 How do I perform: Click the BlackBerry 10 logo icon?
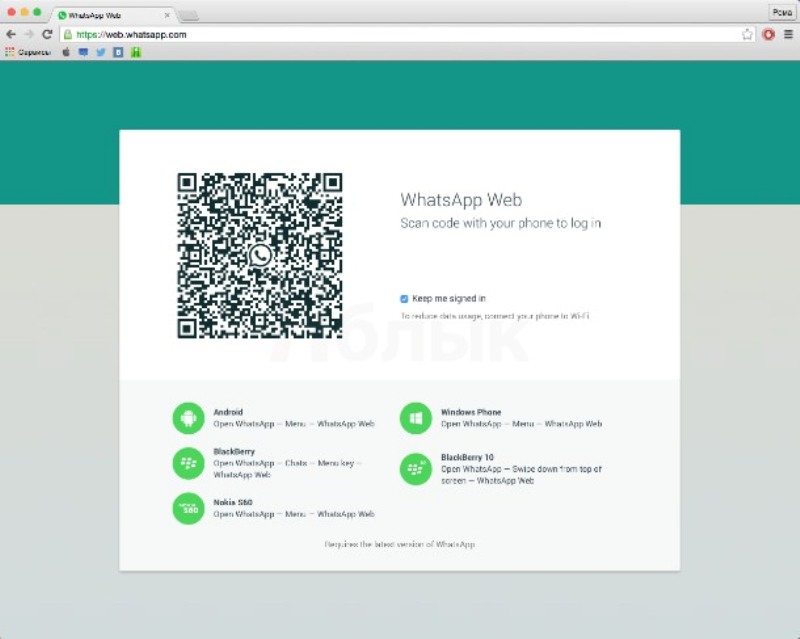[x=415, y=469]
